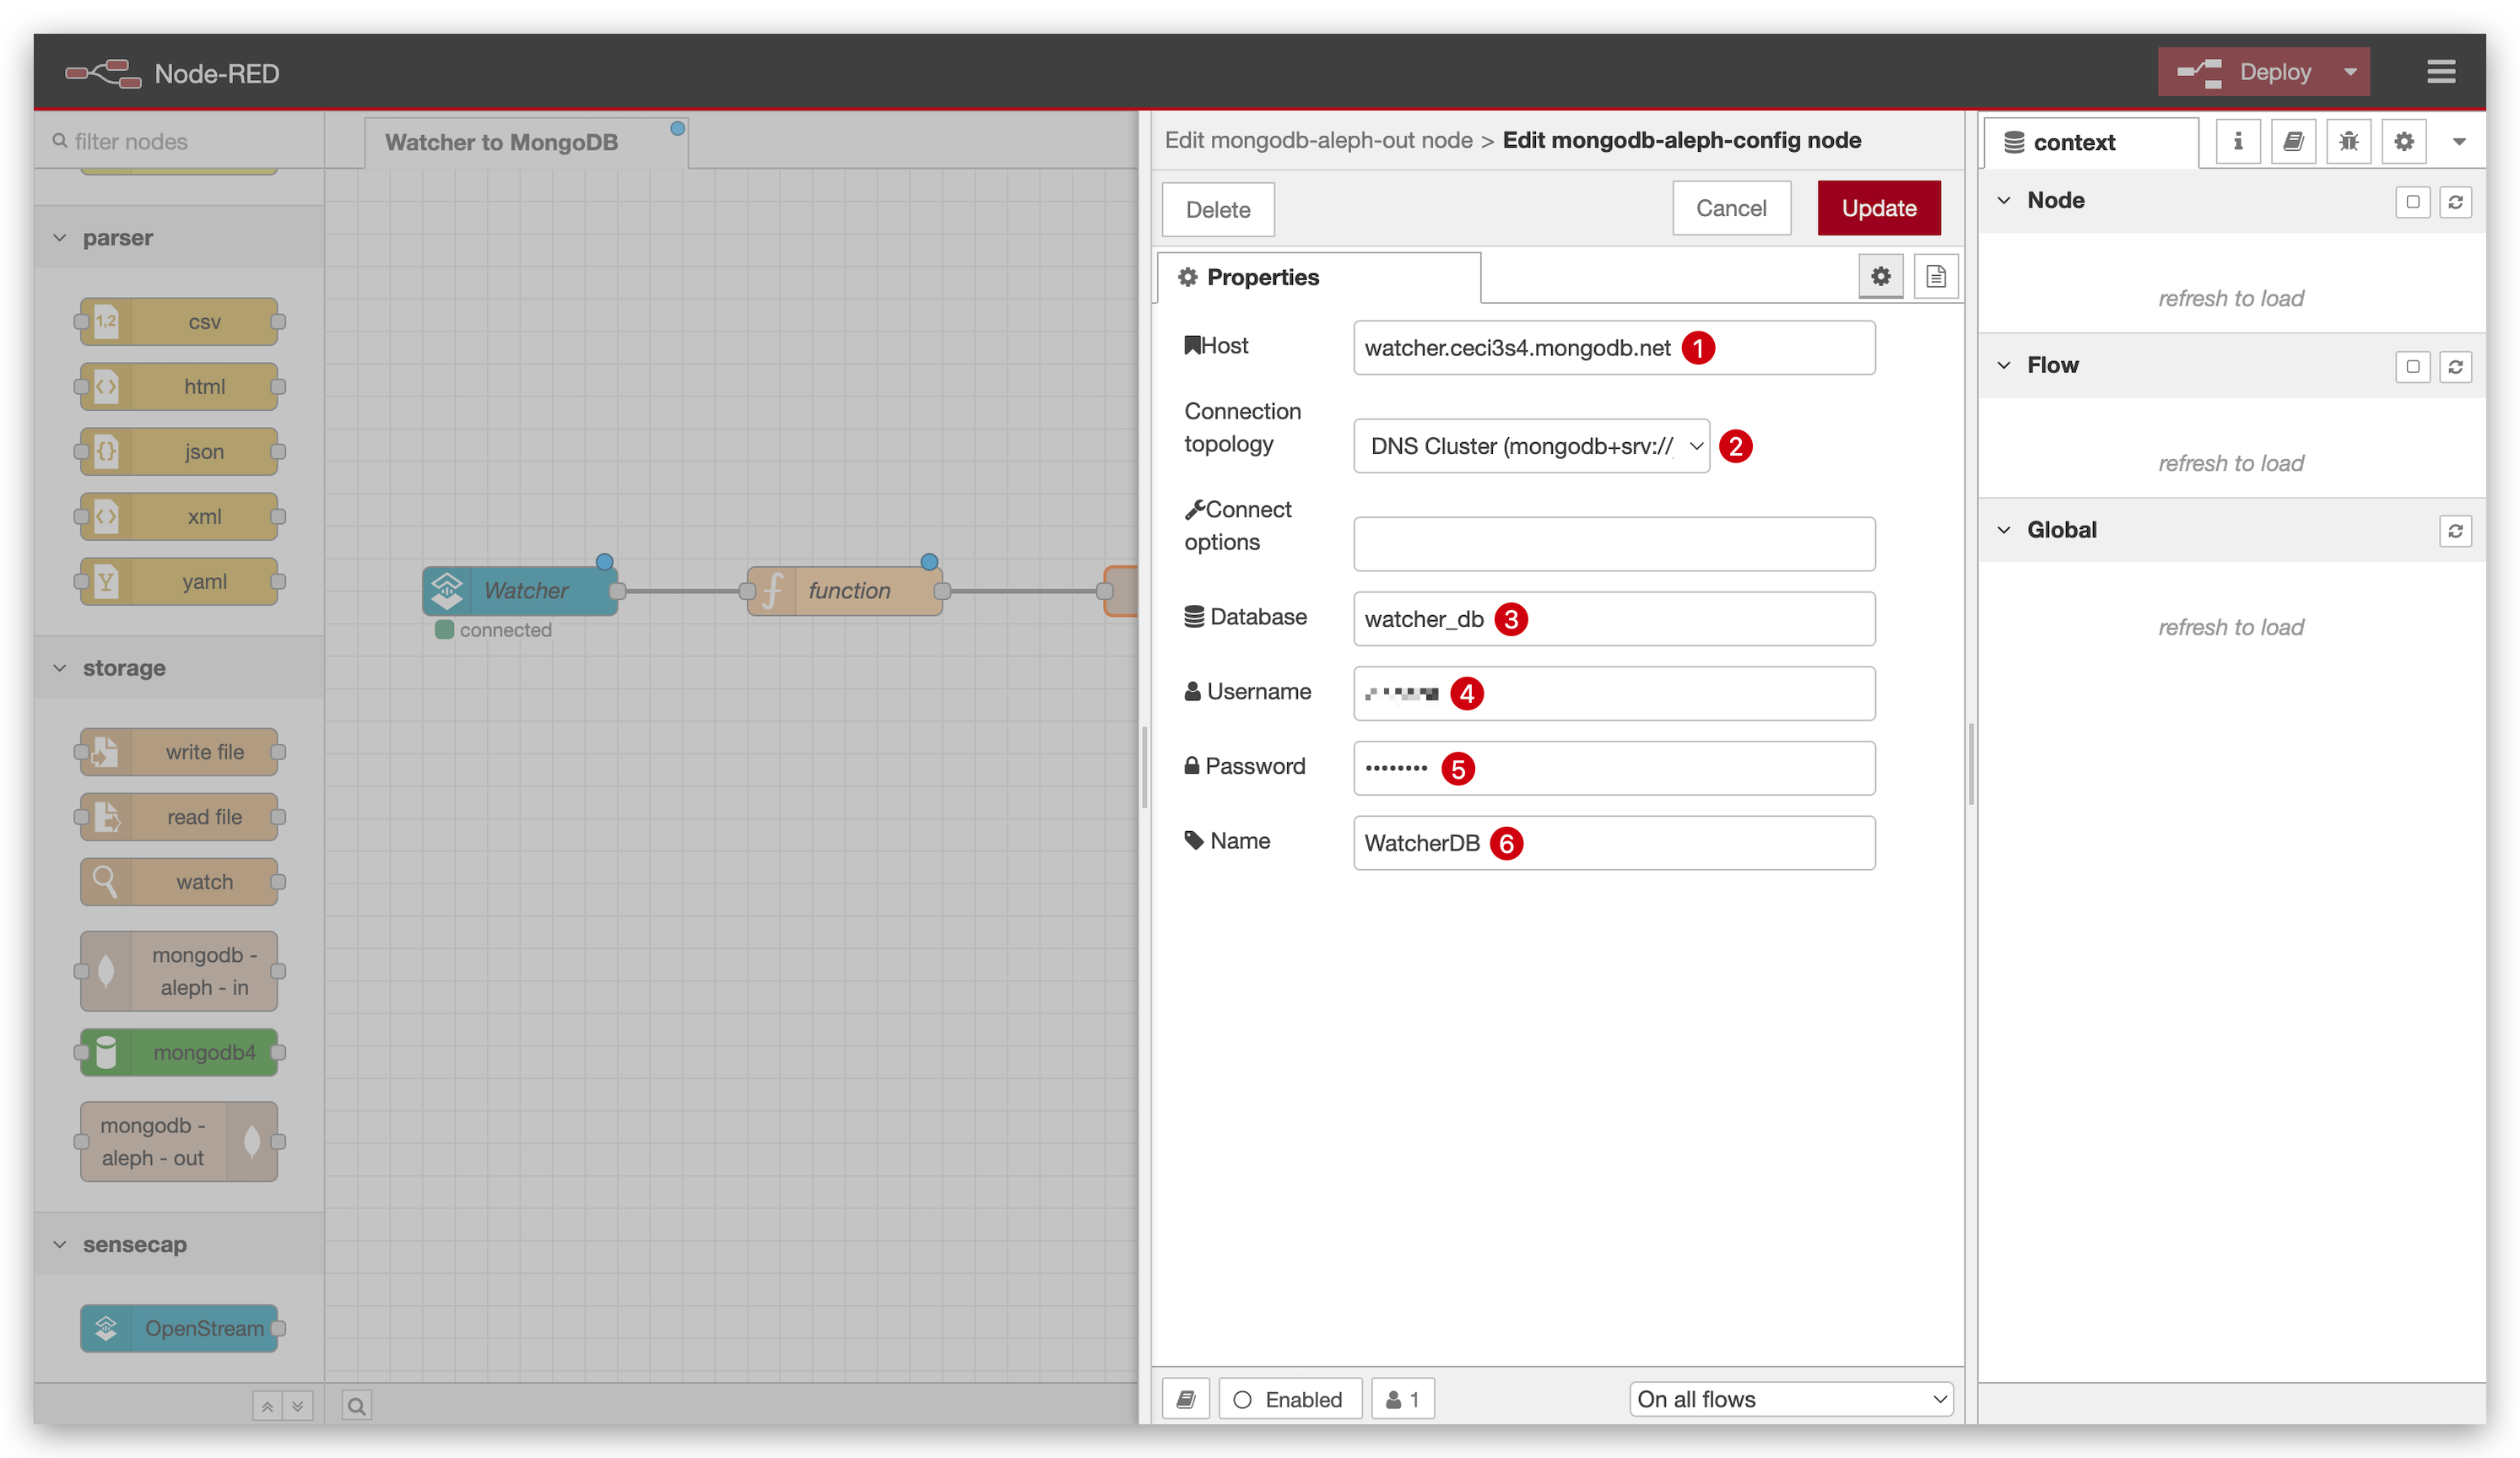Toggle Flow context auto-refresh checkbox

tap(2412, 366)
